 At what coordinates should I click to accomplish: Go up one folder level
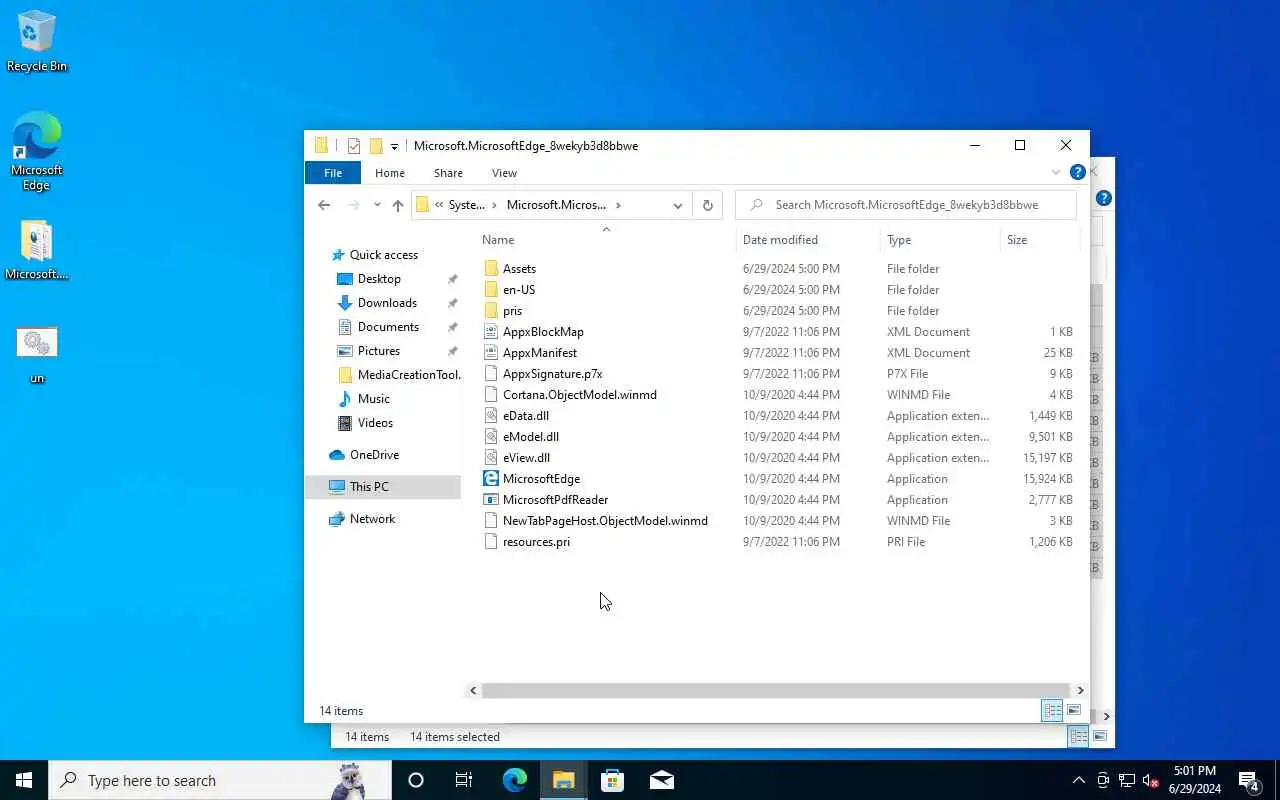(398, 205)
